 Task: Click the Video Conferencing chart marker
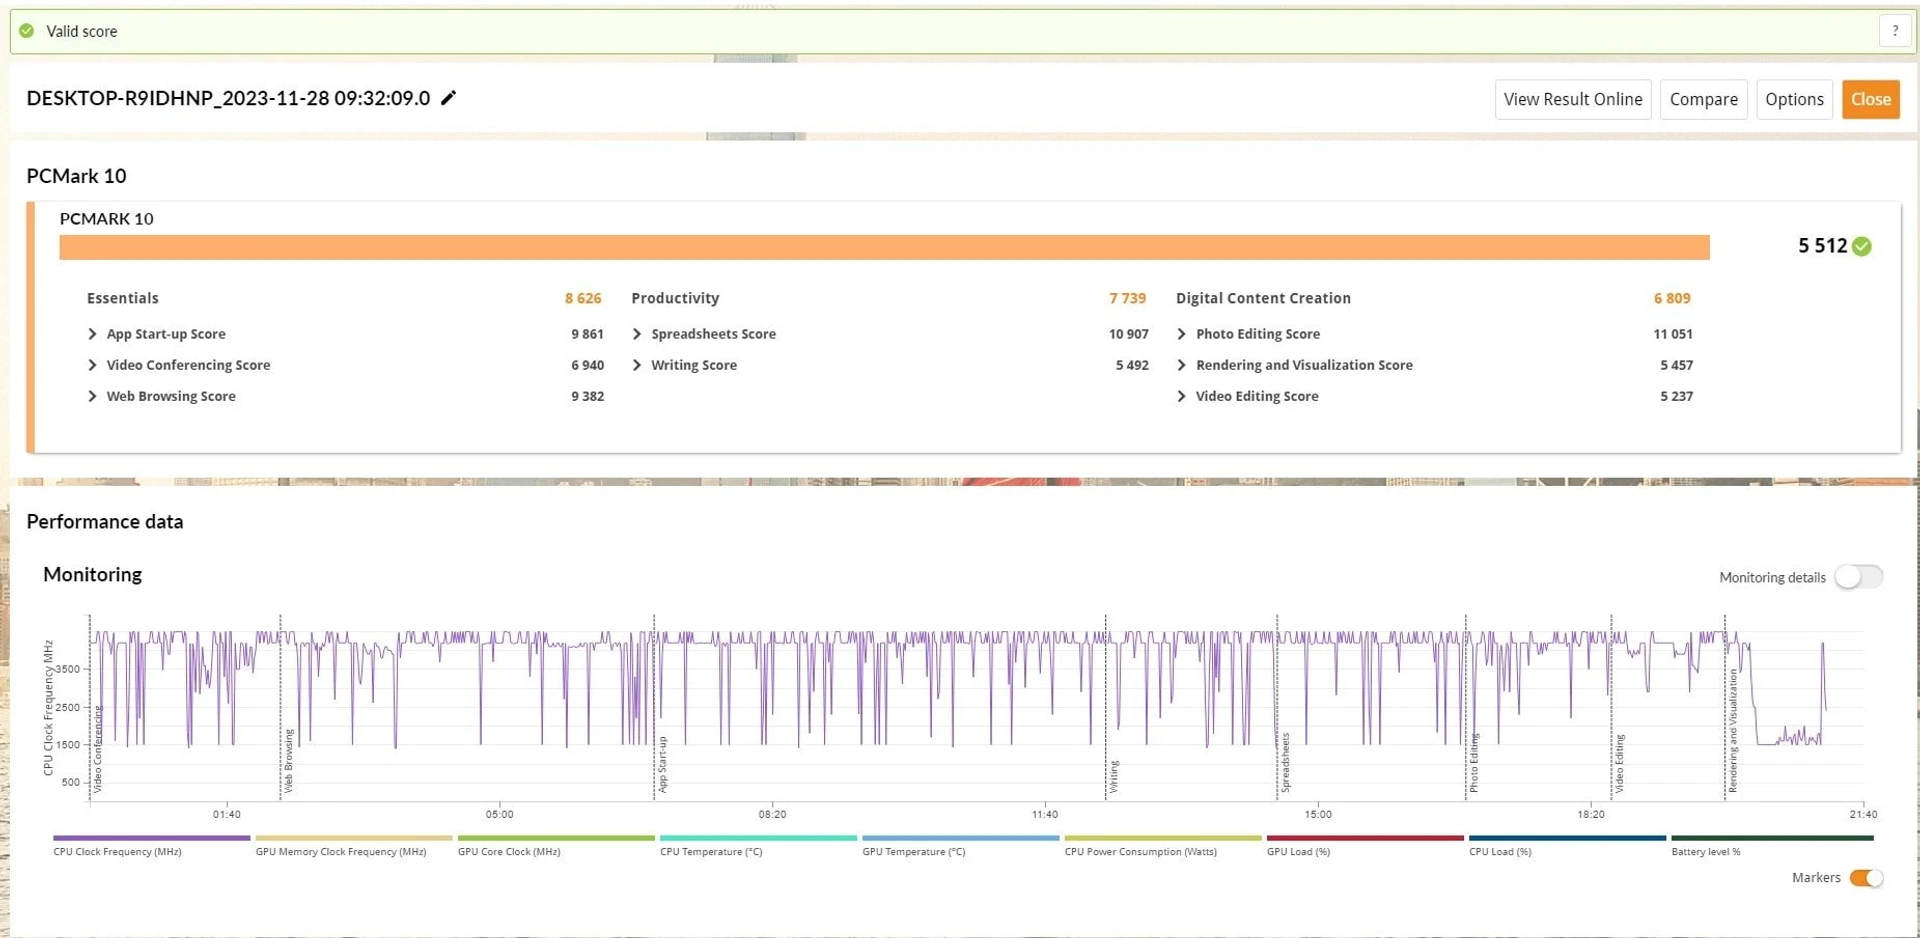point(98,749)
